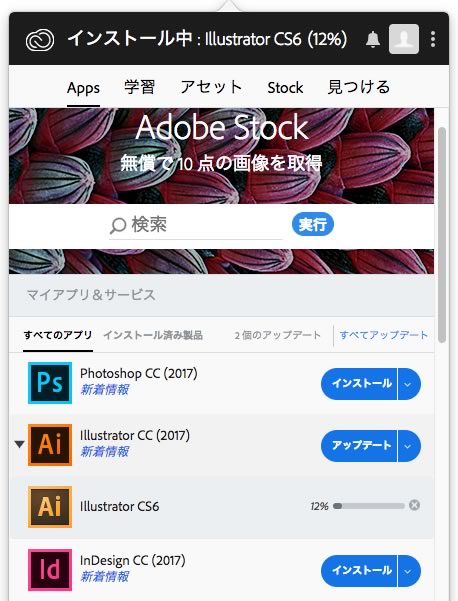Open notifications bell icon
The width and height of the screenshot is (458, 601).
[373, 39]
